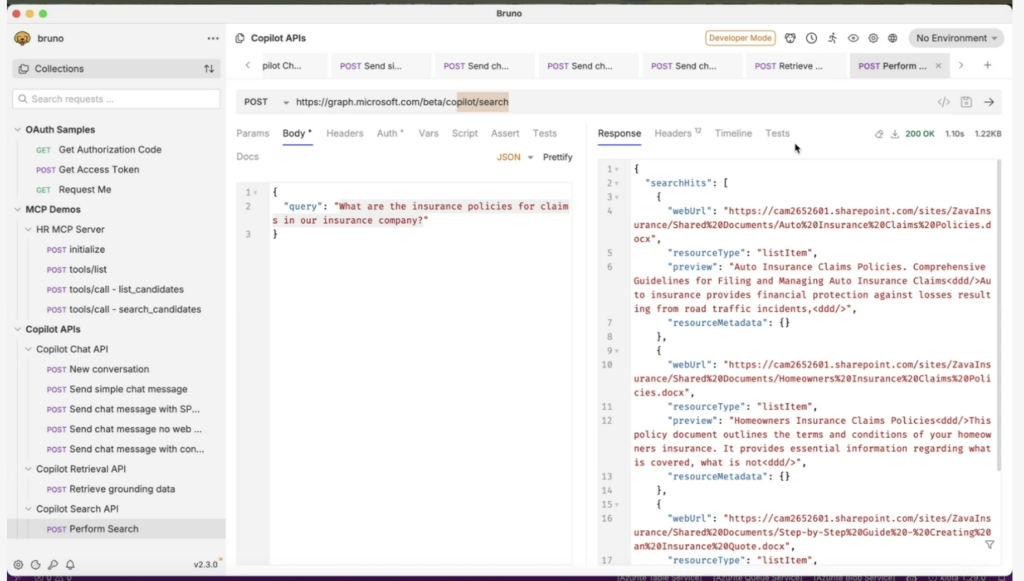The width and height of the screenshot is (1024, 581).
Task: Click the Prettify button
Action: (x=558, y=157)
